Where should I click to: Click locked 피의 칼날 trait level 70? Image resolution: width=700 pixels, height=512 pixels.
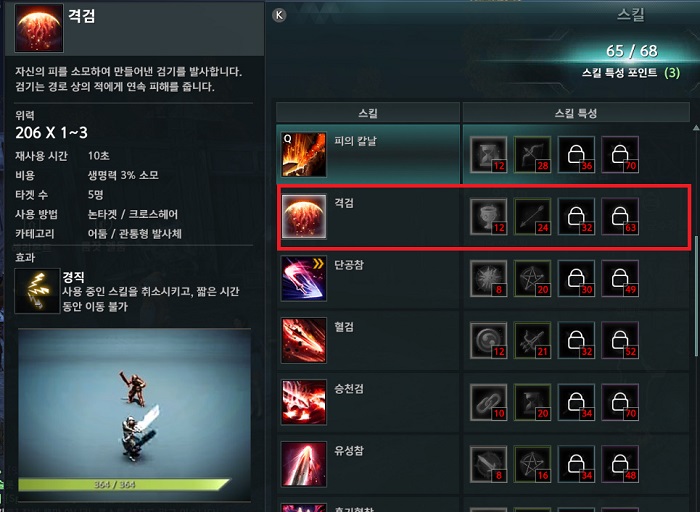[x=620, y=154]
